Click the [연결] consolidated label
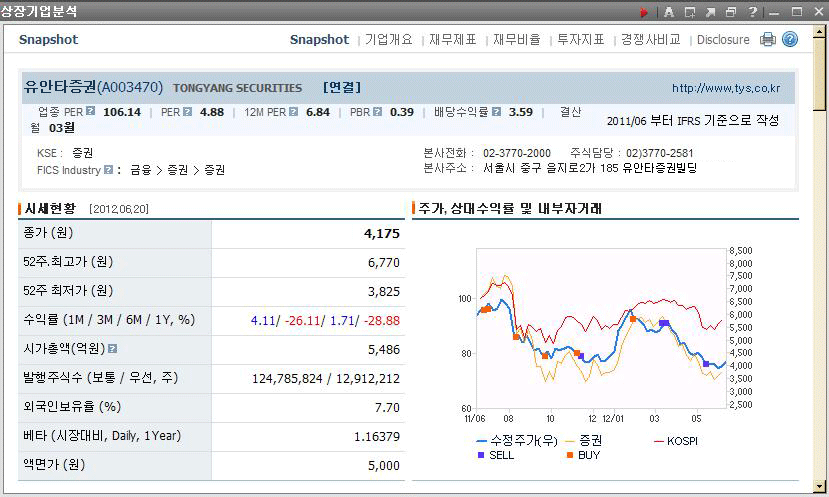The width and height of the screenshot is (829, 497). [x=342, y=87]
